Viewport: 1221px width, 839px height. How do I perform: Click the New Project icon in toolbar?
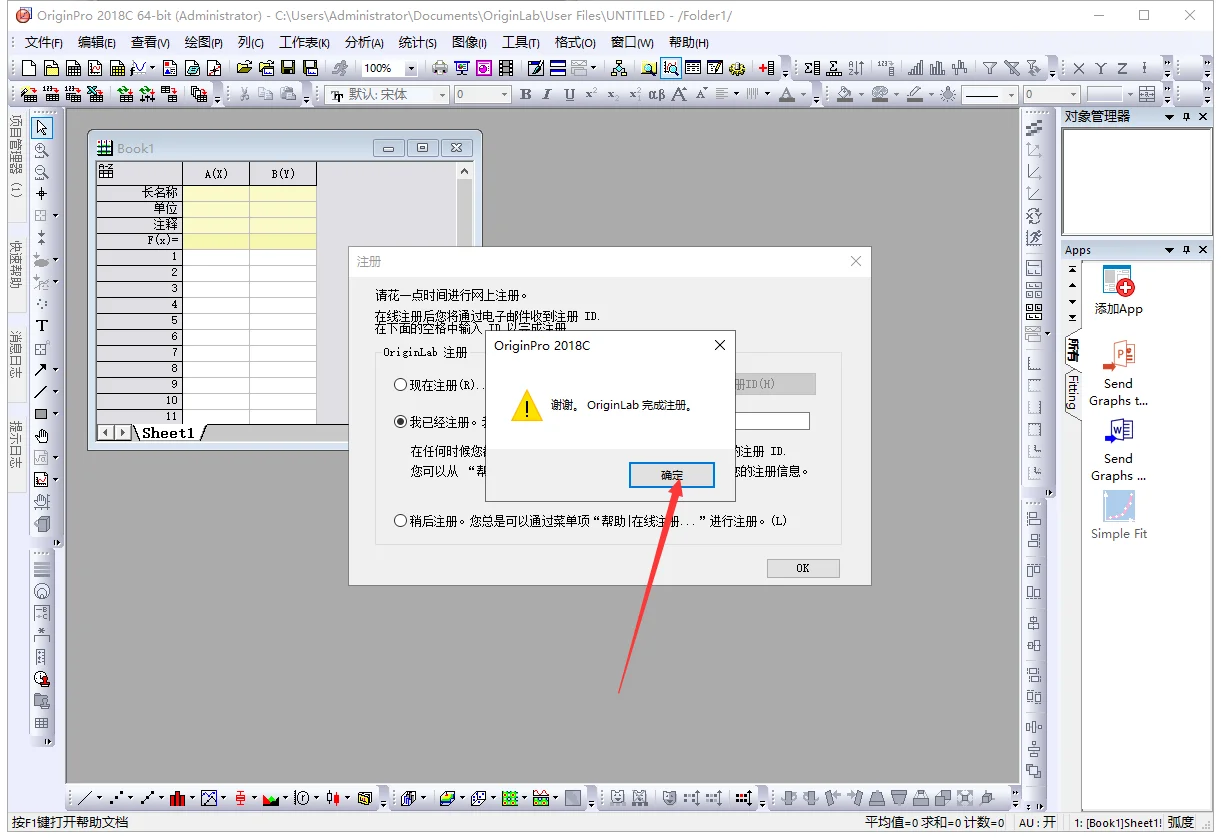[x=28, y=68]
